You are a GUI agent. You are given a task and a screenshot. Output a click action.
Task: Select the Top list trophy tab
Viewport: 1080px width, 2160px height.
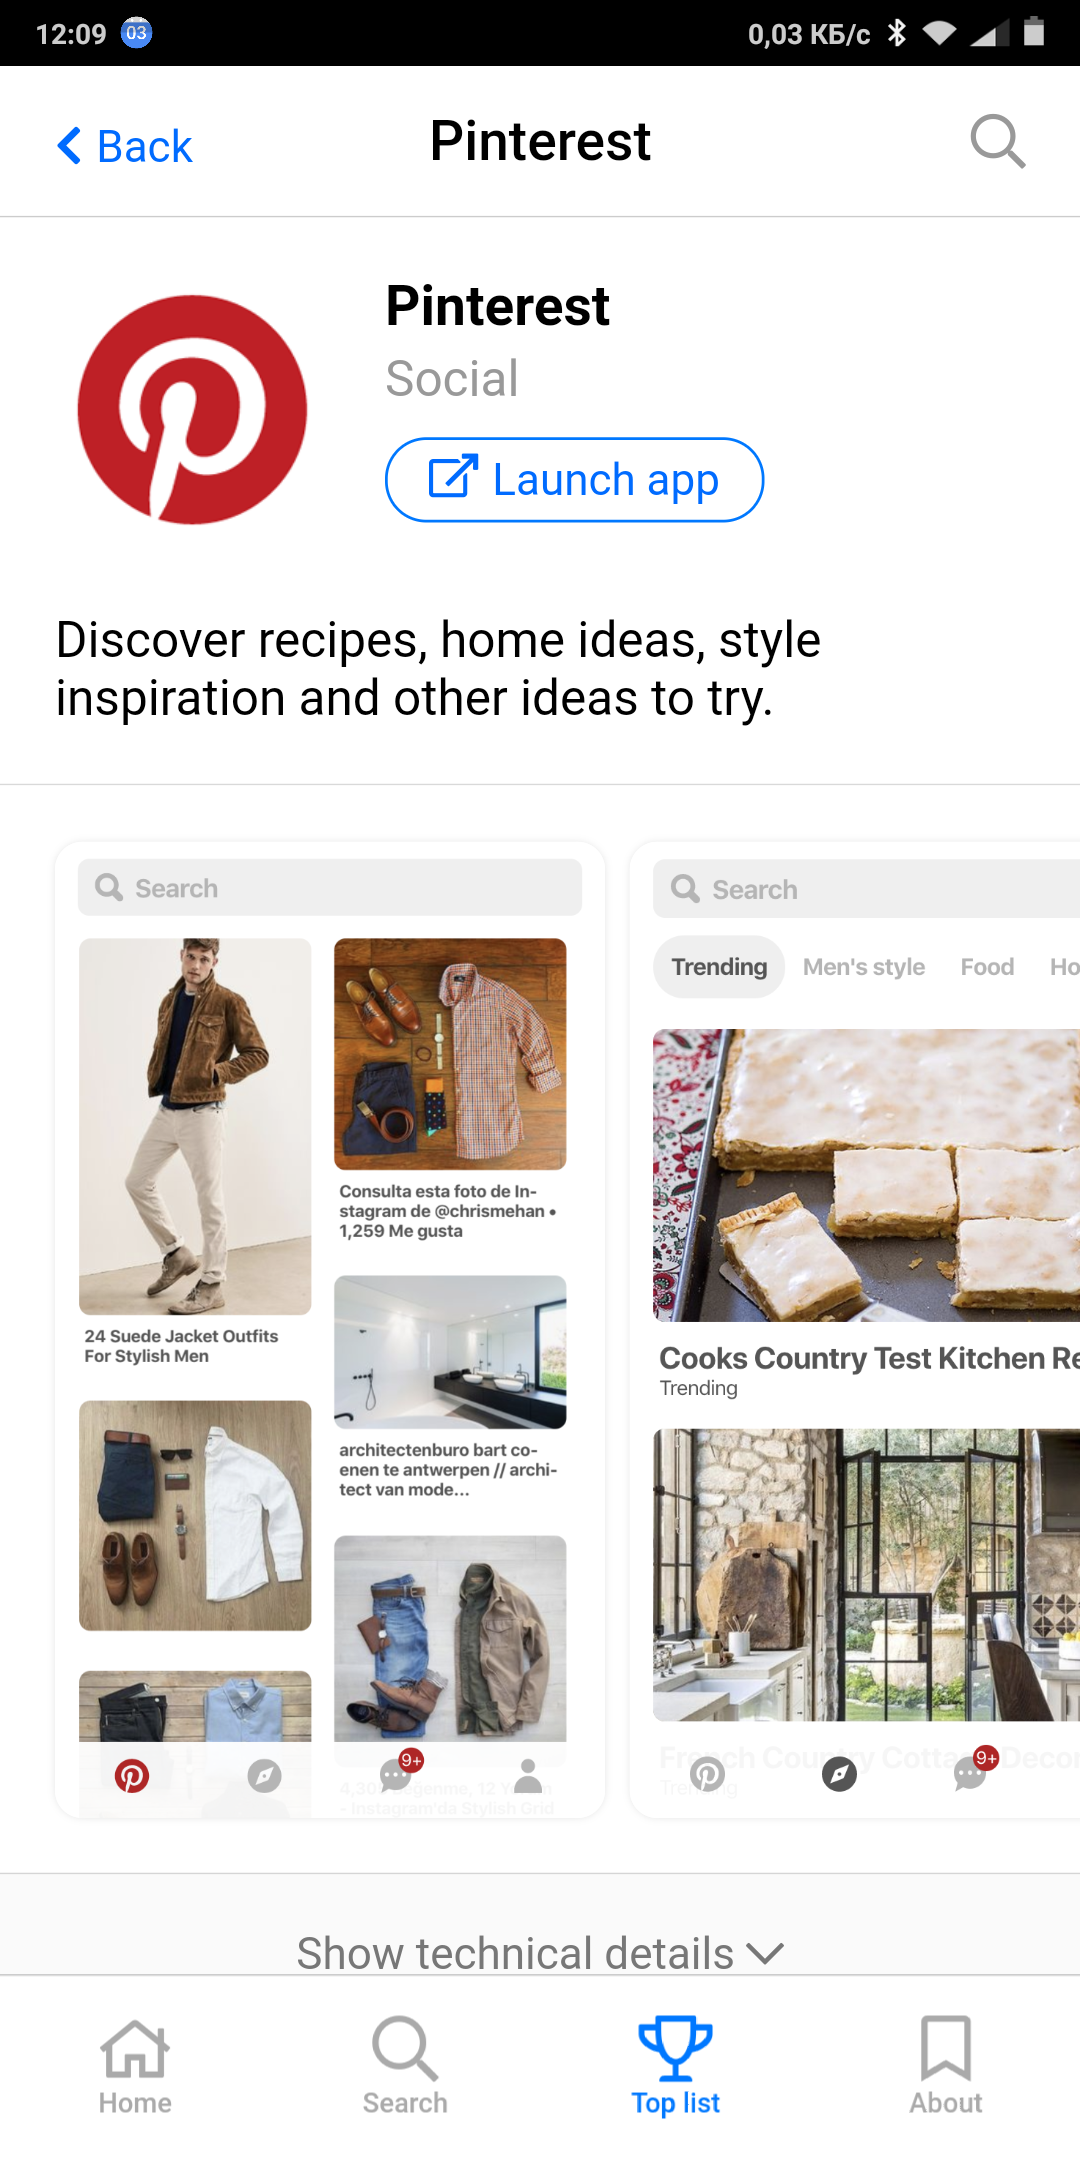(675, 2066)
